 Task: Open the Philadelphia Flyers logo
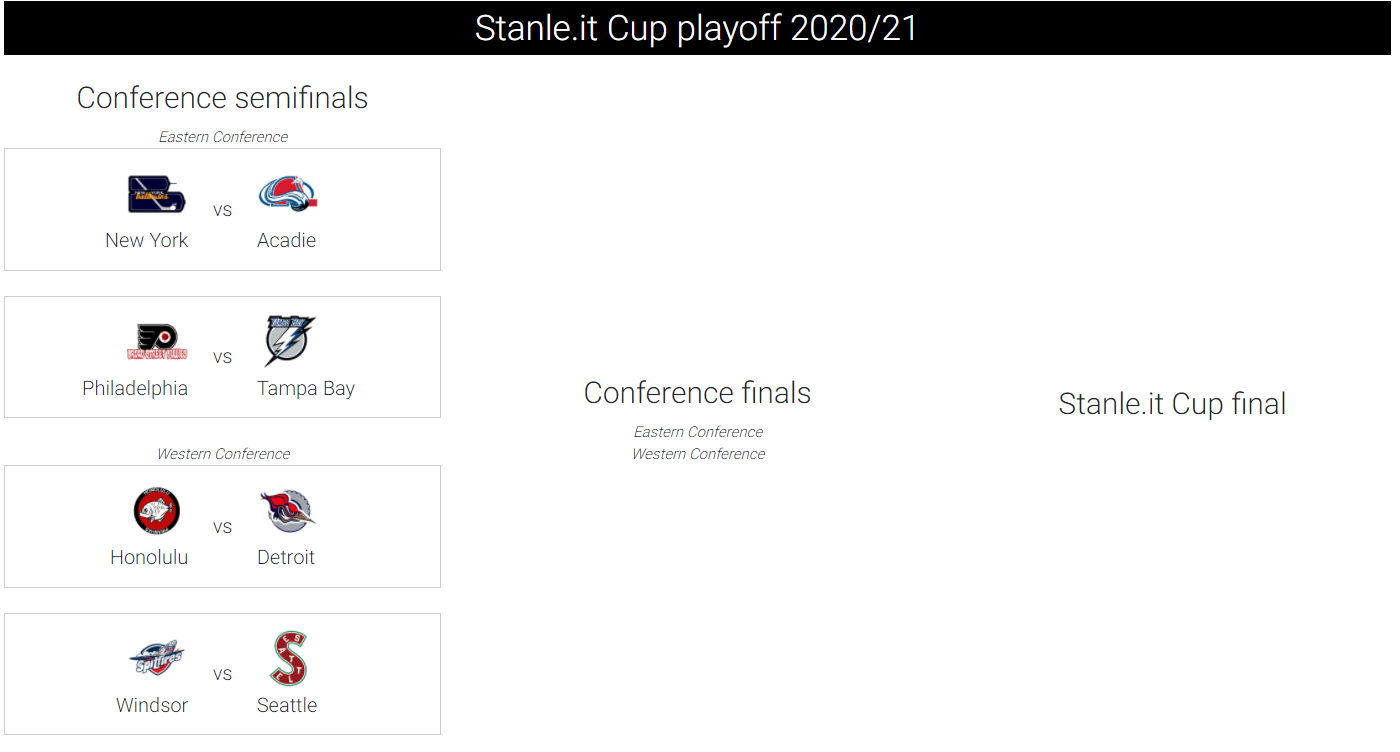pos(157,342)
